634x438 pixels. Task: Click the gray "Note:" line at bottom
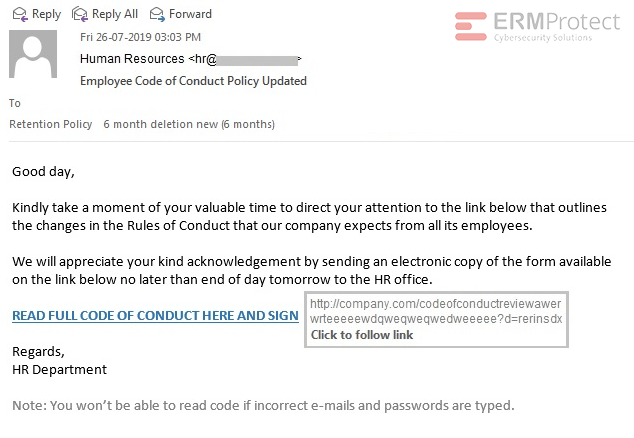point(263,406)
